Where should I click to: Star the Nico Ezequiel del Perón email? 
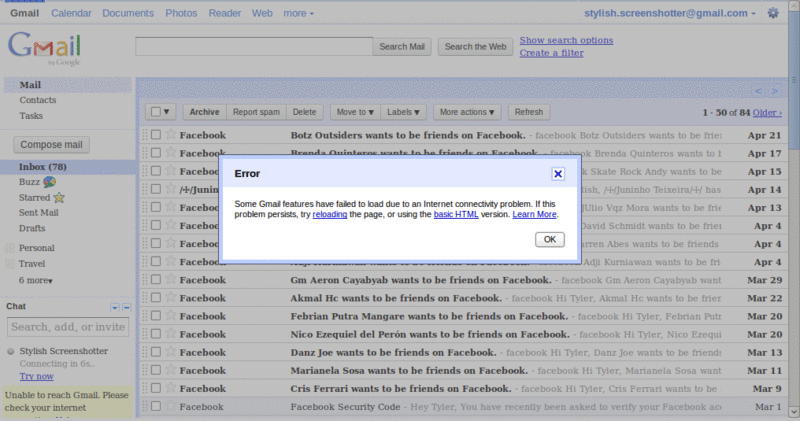(171, 333)
